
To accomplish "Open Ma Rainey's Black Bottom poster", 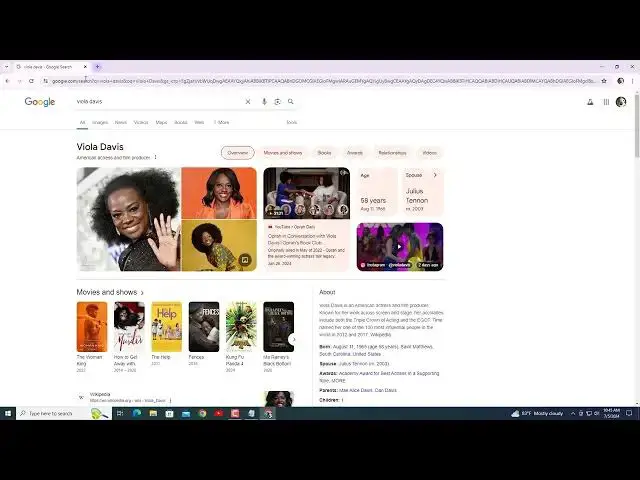I will point(279,327).
